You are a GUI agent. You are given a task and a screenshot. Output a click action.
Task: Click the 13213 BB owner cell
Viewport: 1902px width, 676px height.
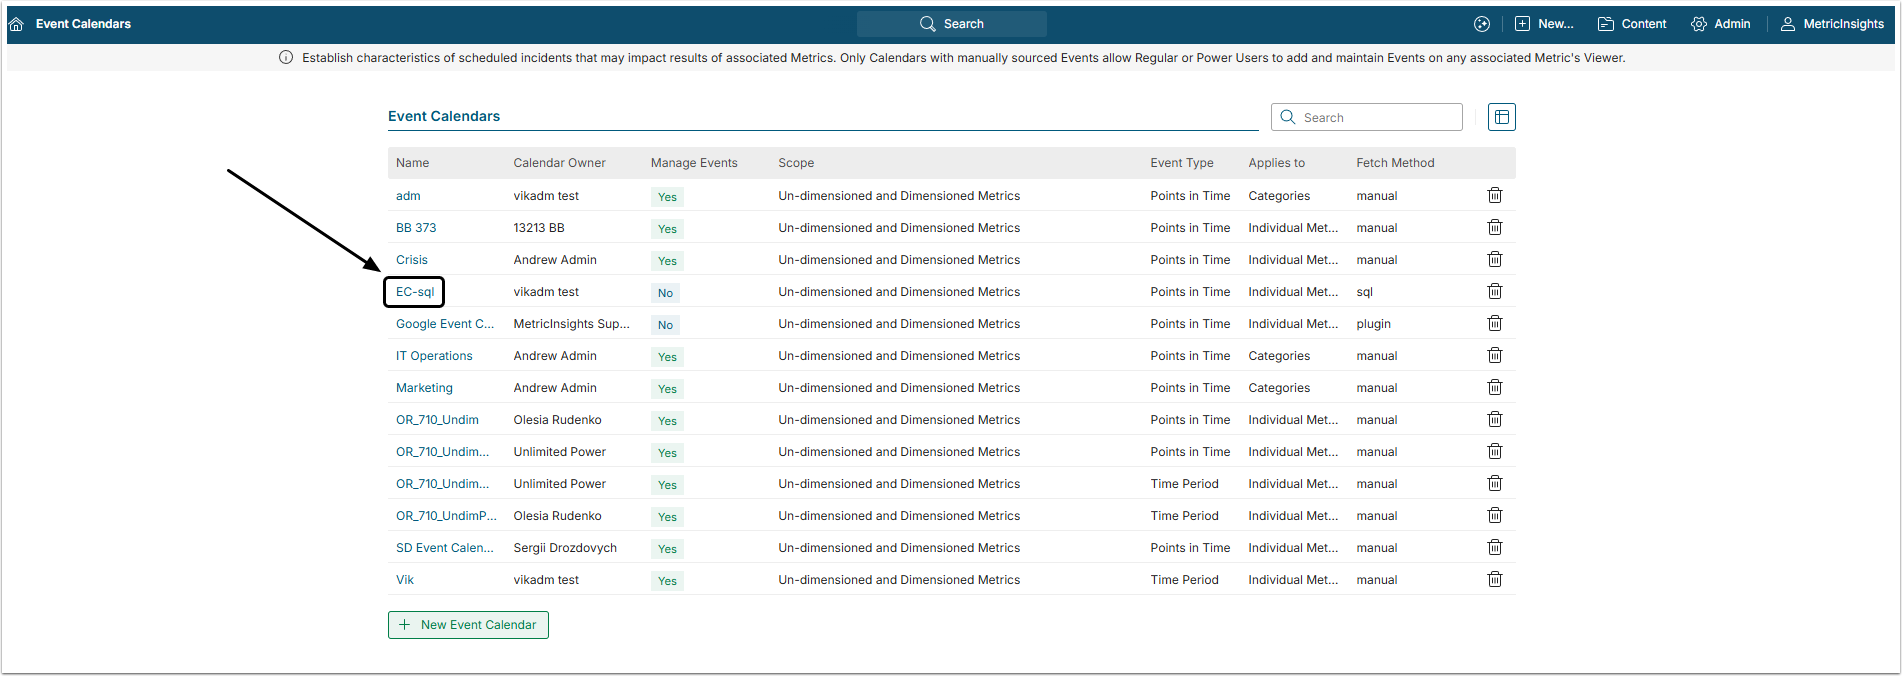[x=539, y=228]
